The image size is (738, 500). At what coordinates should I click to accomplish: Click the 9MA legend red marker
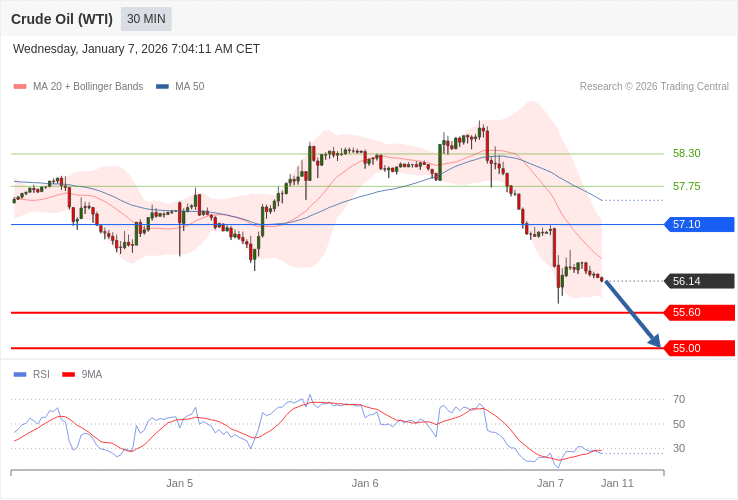pyautogui.click(x=68, y=375)
